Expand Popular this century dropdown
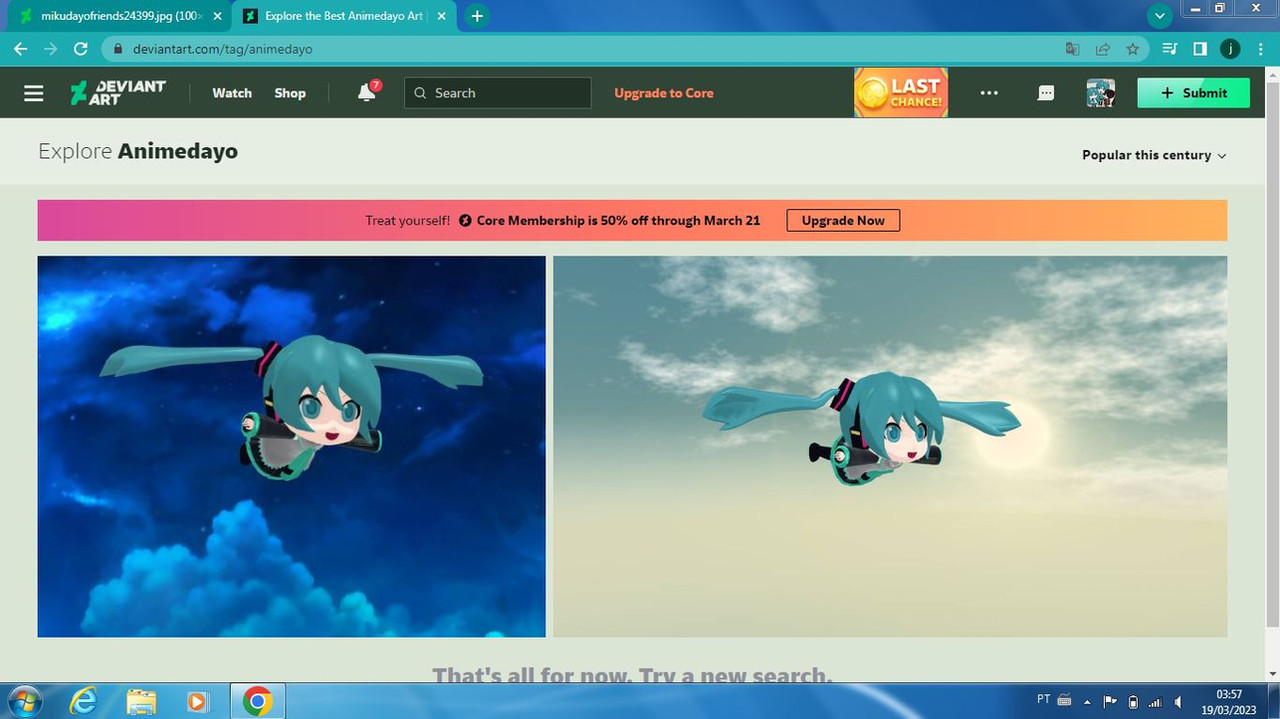The image size is (1280, 719). click(x=1154, y=155)
